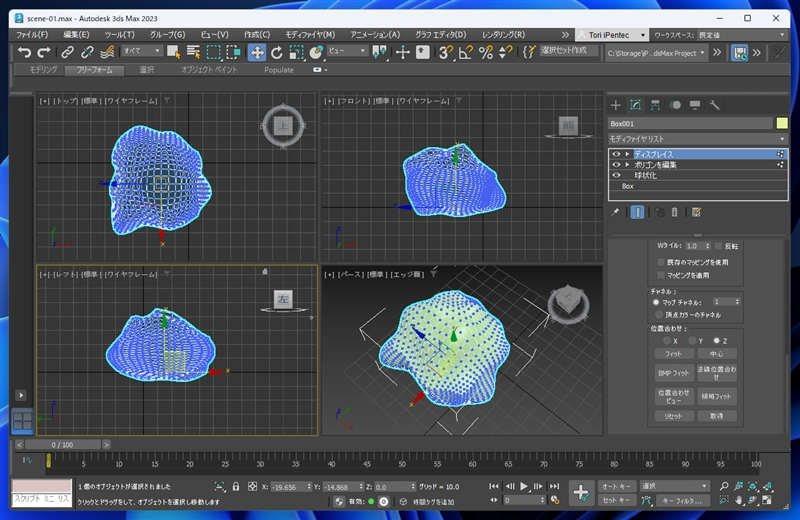
Task: Select X alignment radio button
Action: click(x=667, y=340)
